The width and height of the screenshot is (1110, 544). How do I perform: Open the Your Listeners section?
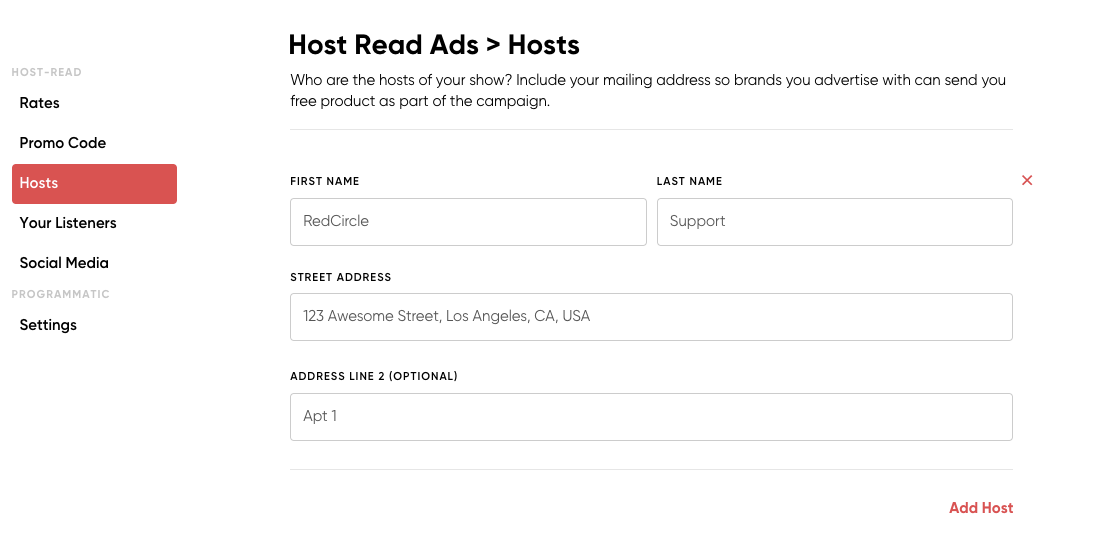pyautogui.click(x=68, y=223)
